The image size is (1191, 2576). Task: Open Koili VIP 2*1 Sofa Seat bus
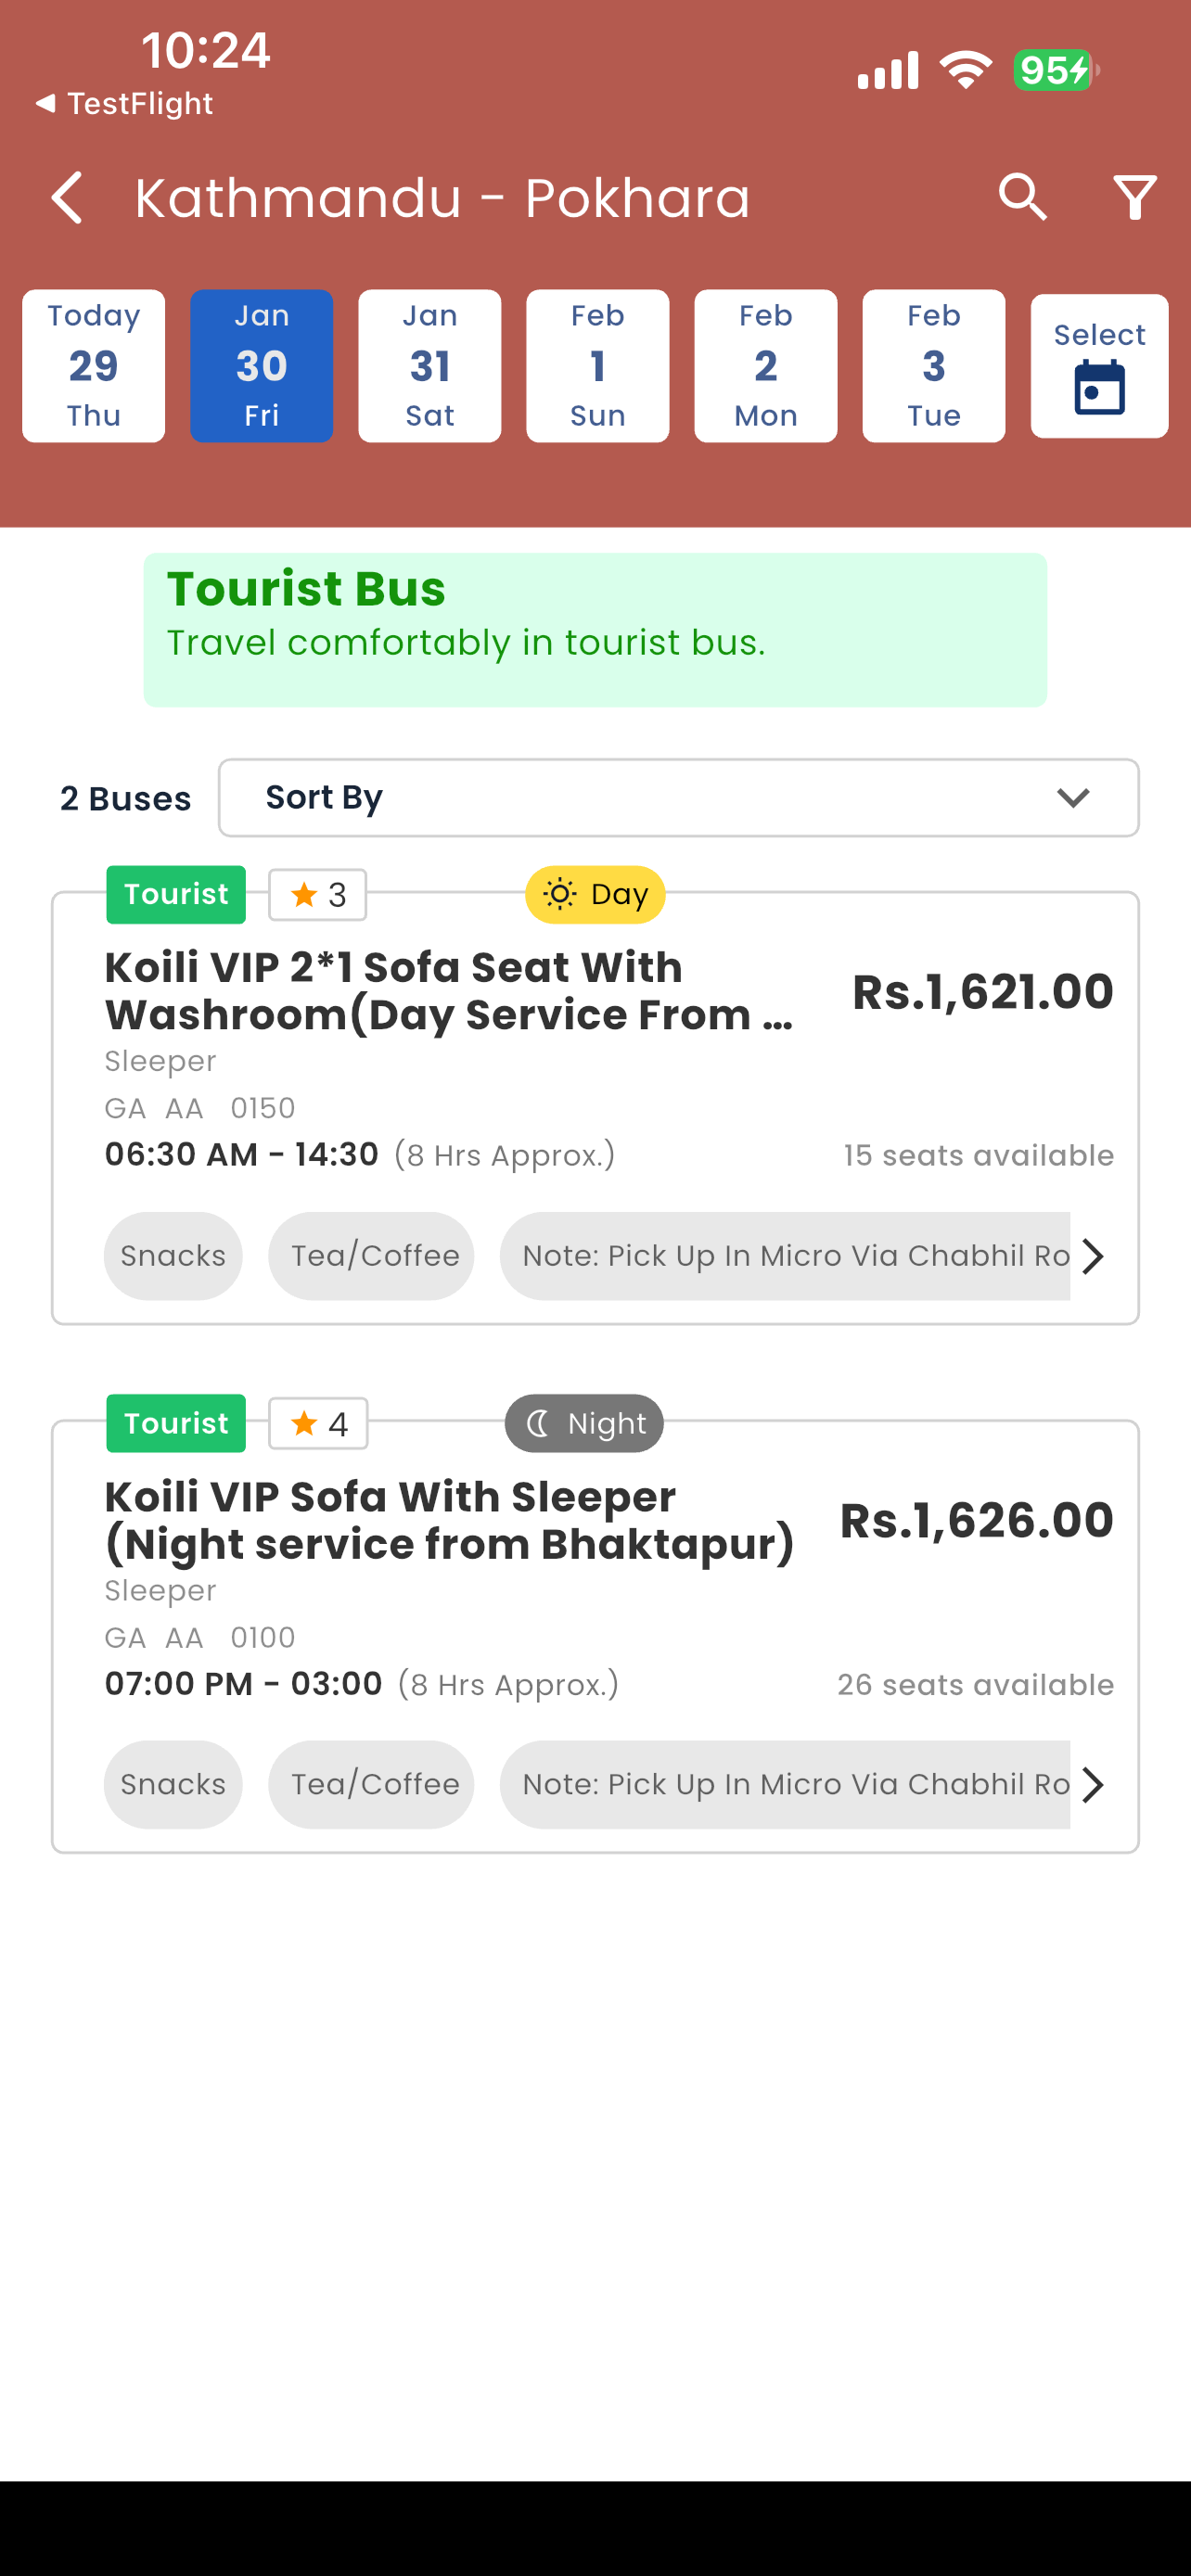pos(595,1107)
